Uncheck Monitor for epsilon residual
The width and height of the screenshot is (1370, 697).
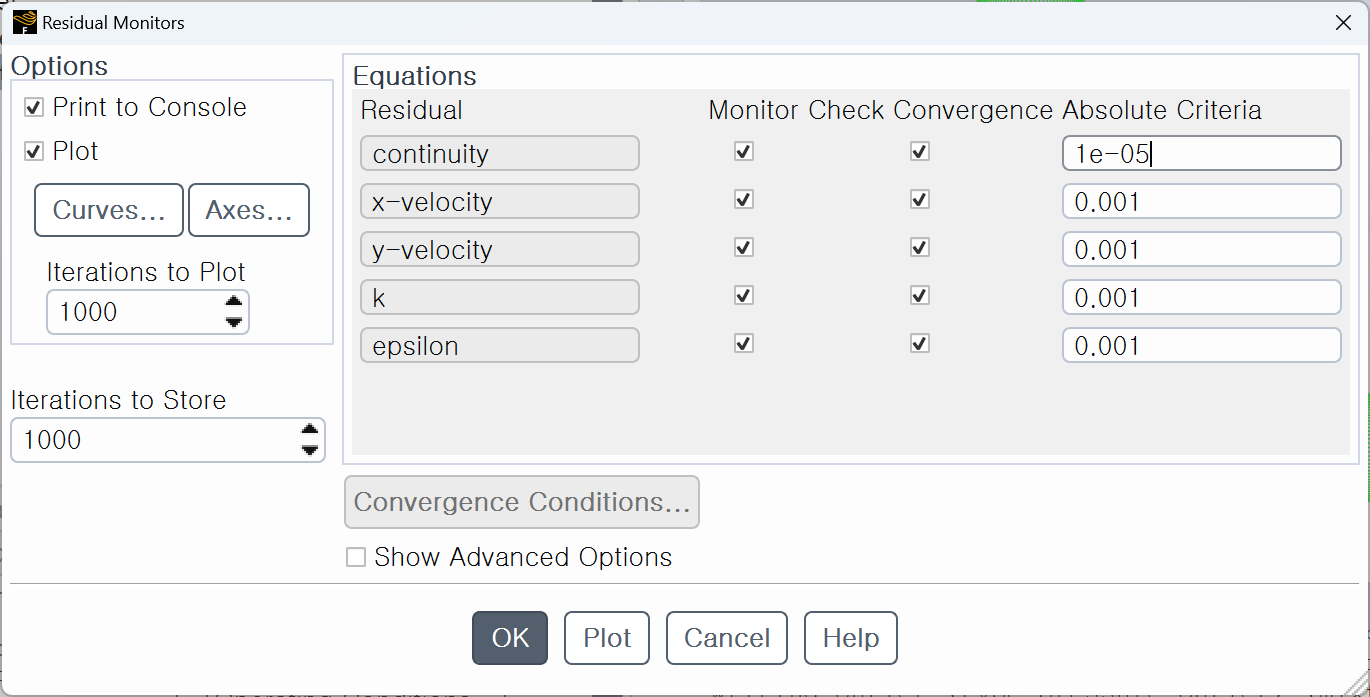[743, 343]
